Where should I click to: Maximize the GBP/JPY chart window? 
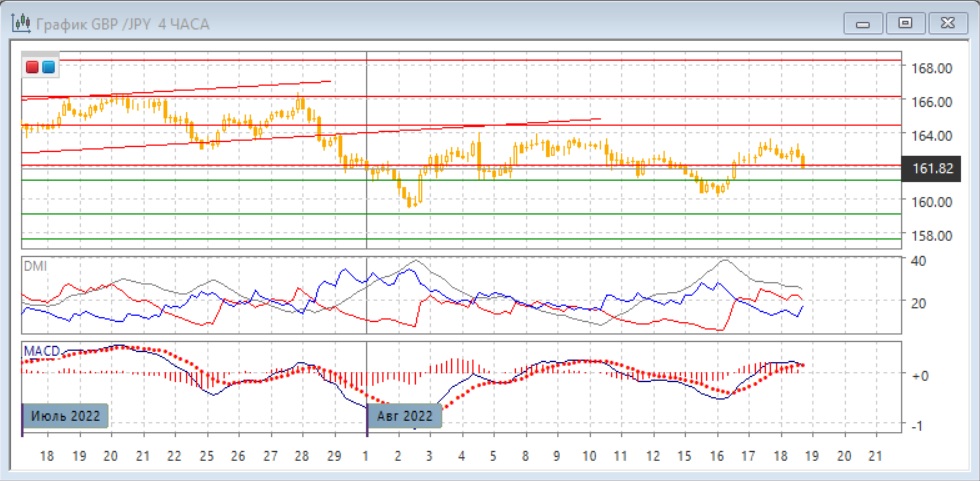point(905,22)
